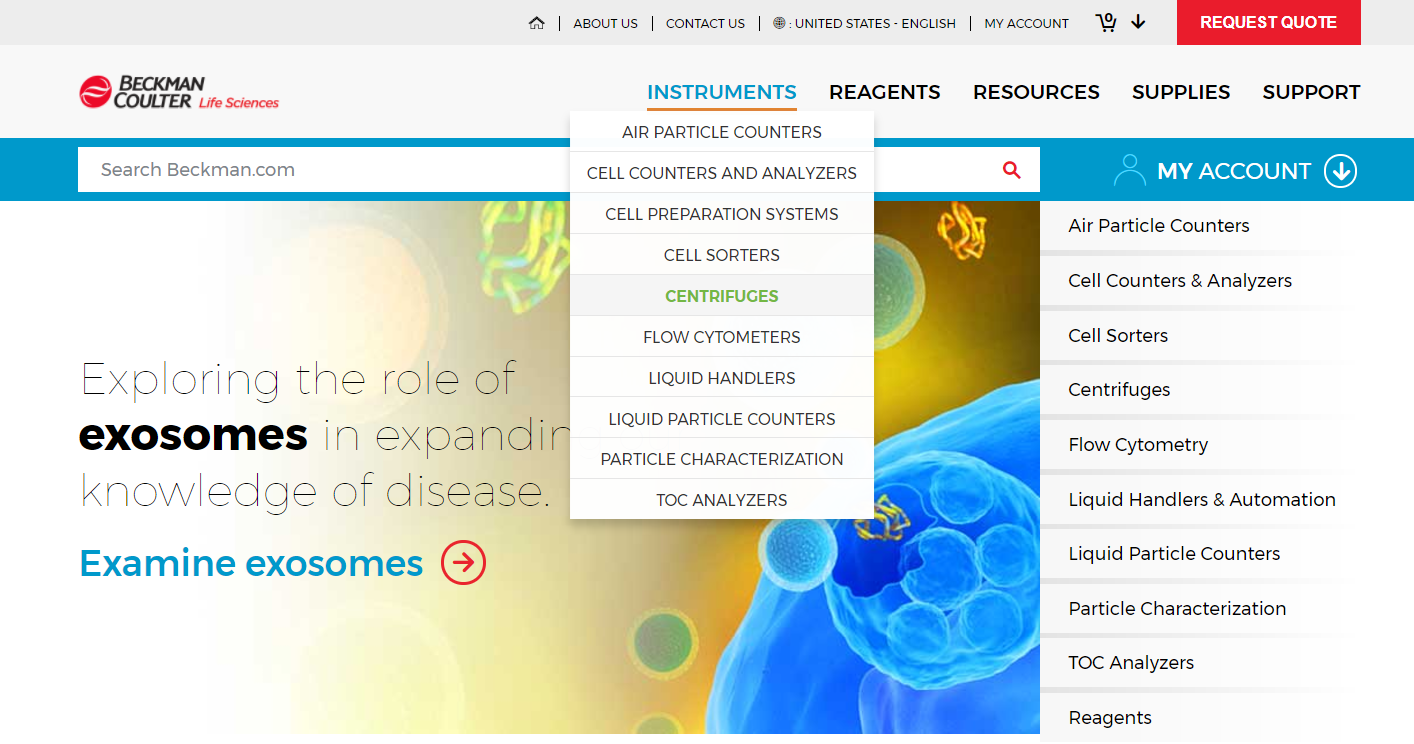Viewport: 1414px width, 744px height.
Task: Select Liquid Particle Counters in dropdown
Action: [x=722, y=419]
